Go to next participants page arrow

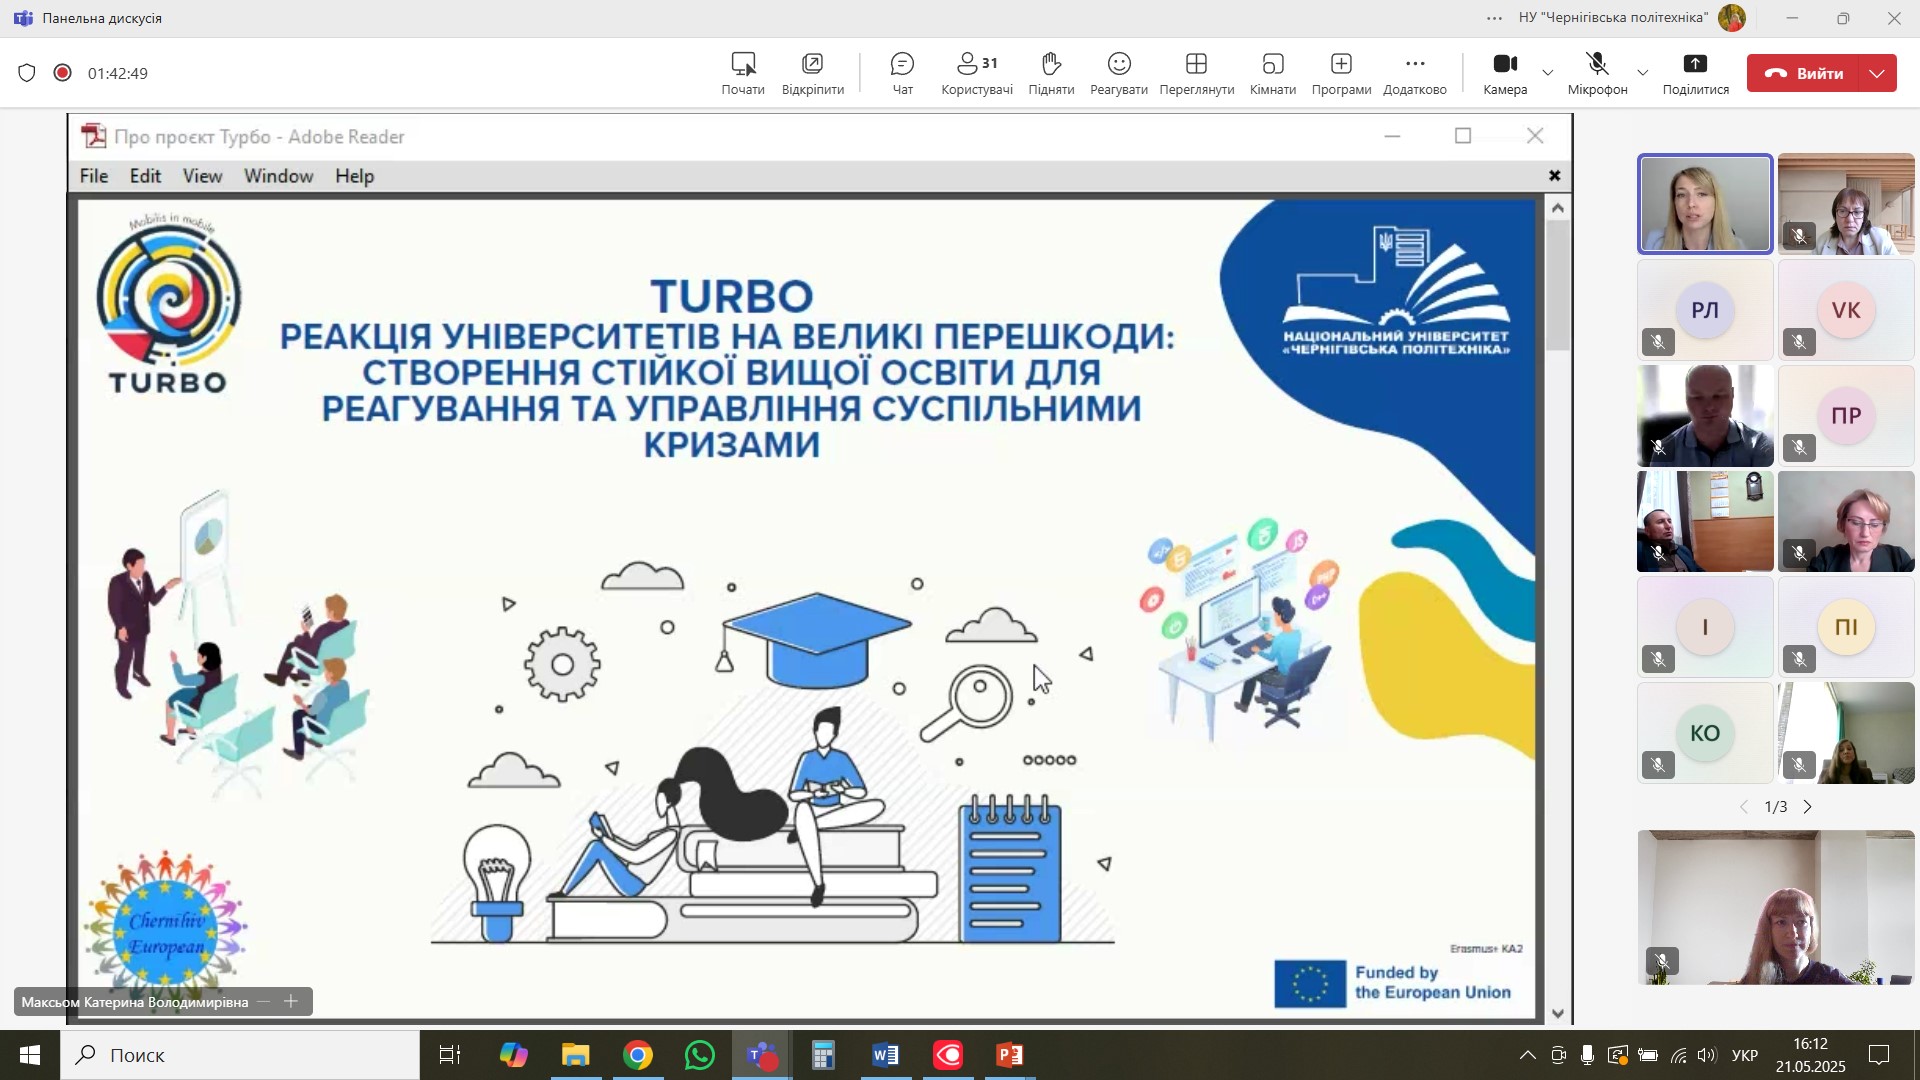coord(1808,807)
